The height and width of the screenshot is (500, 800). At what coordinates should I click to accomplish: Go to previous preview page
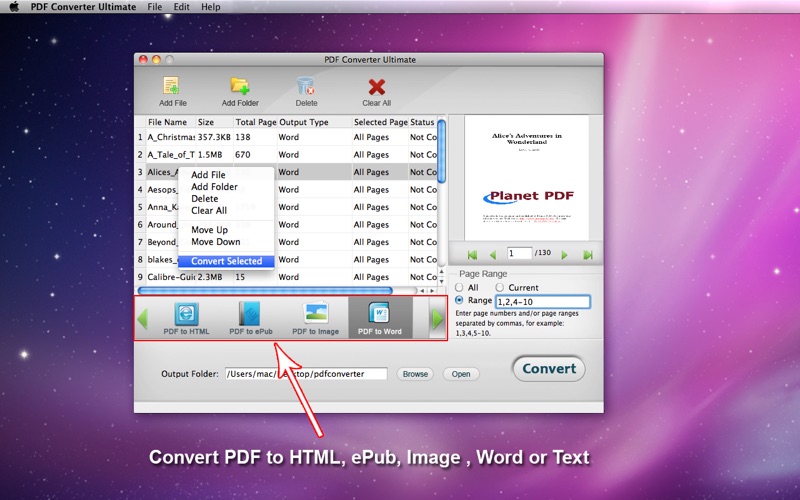point(493,254)
